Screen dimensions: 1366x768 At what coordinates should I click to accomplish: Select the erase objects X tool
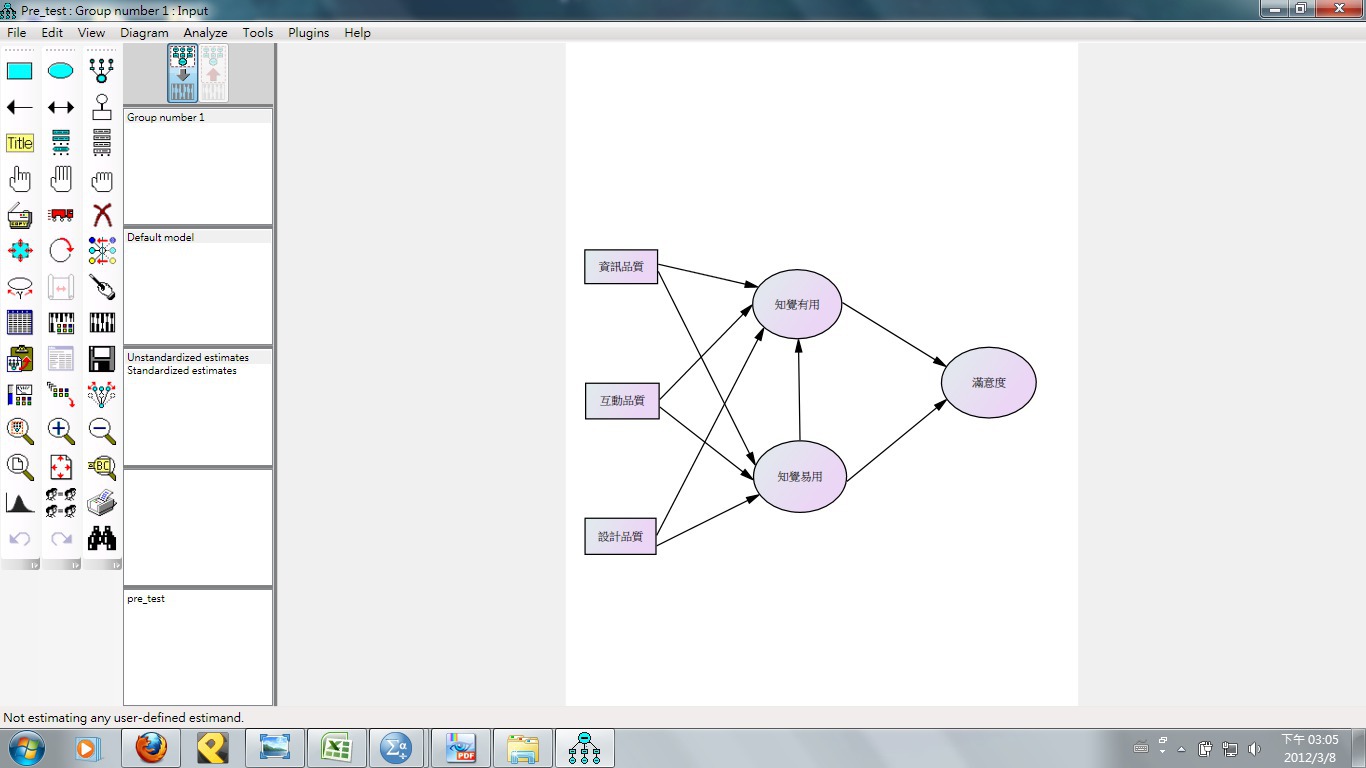(x=102, y=215)
